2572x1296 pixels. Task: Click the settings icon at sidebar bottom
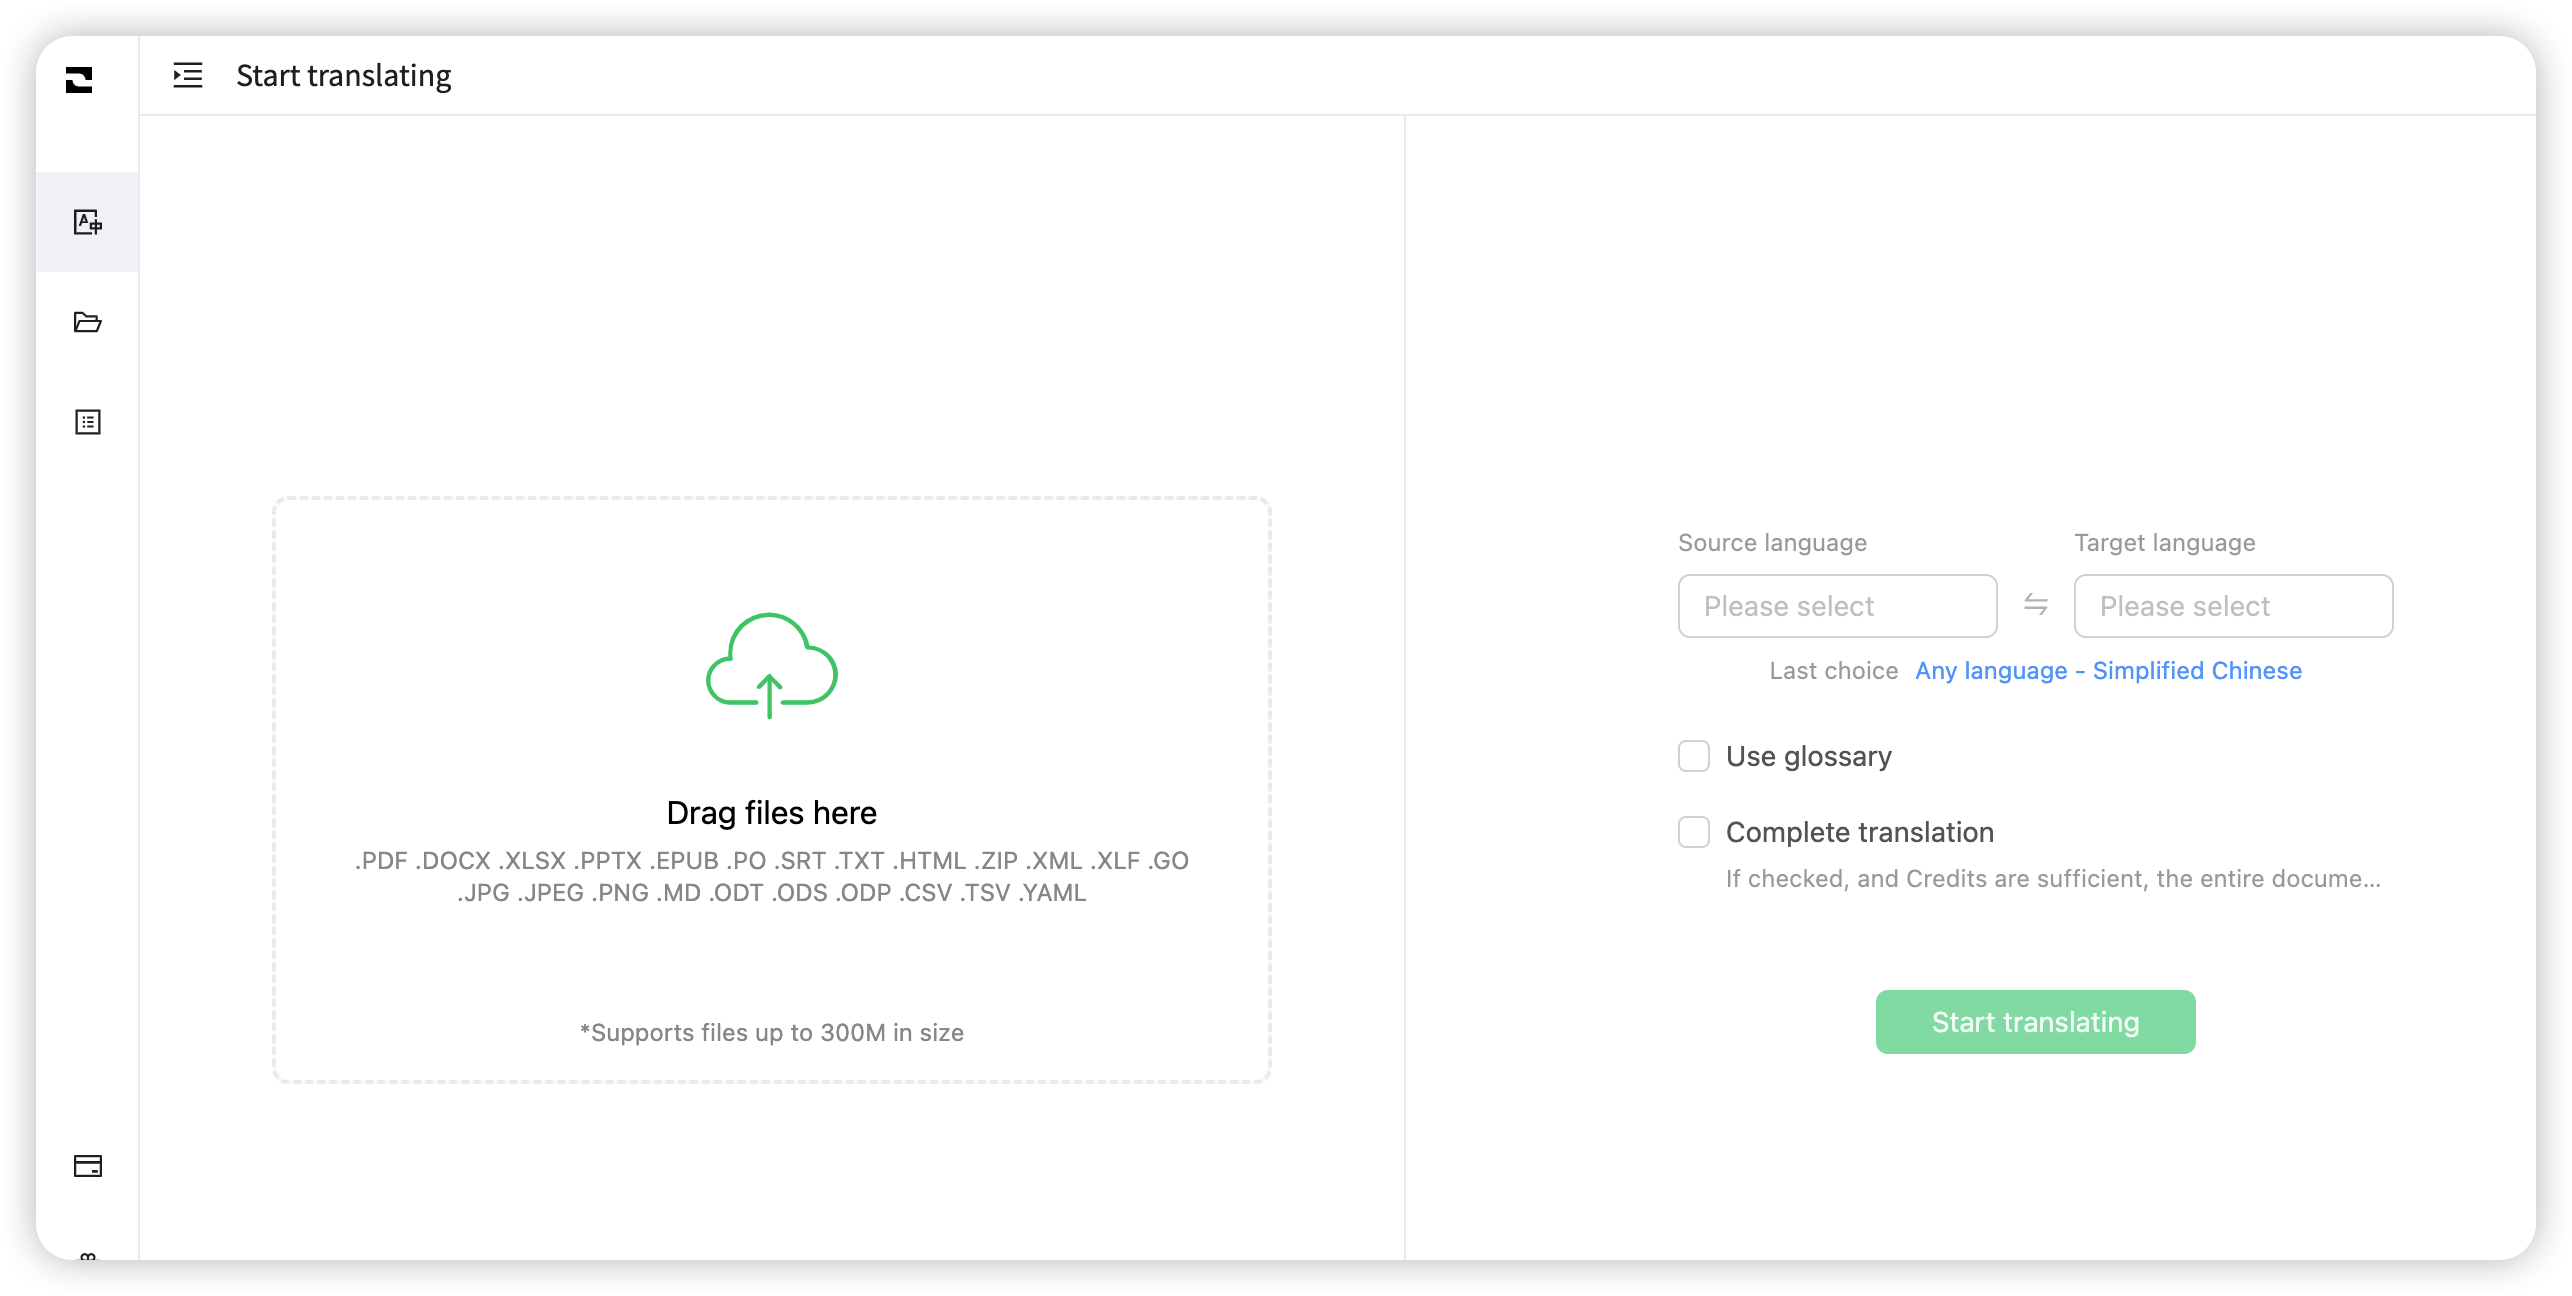pyautogui.click(x=89, y=1253)
